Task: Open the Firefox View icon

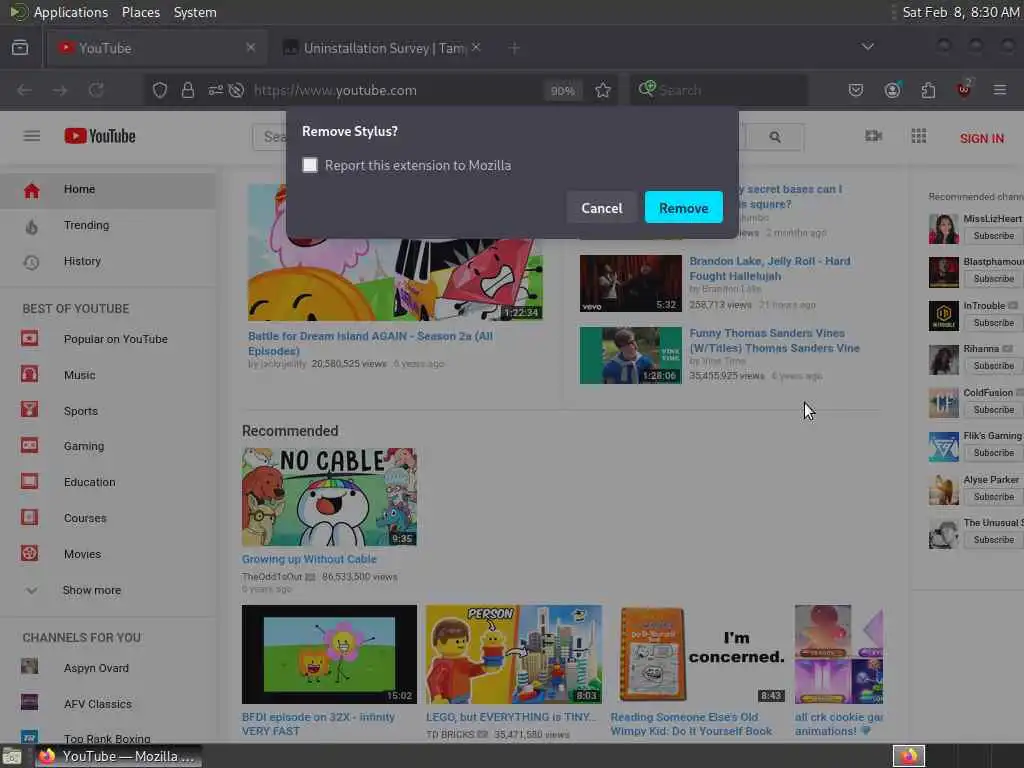Action: (x=20, y=48)
